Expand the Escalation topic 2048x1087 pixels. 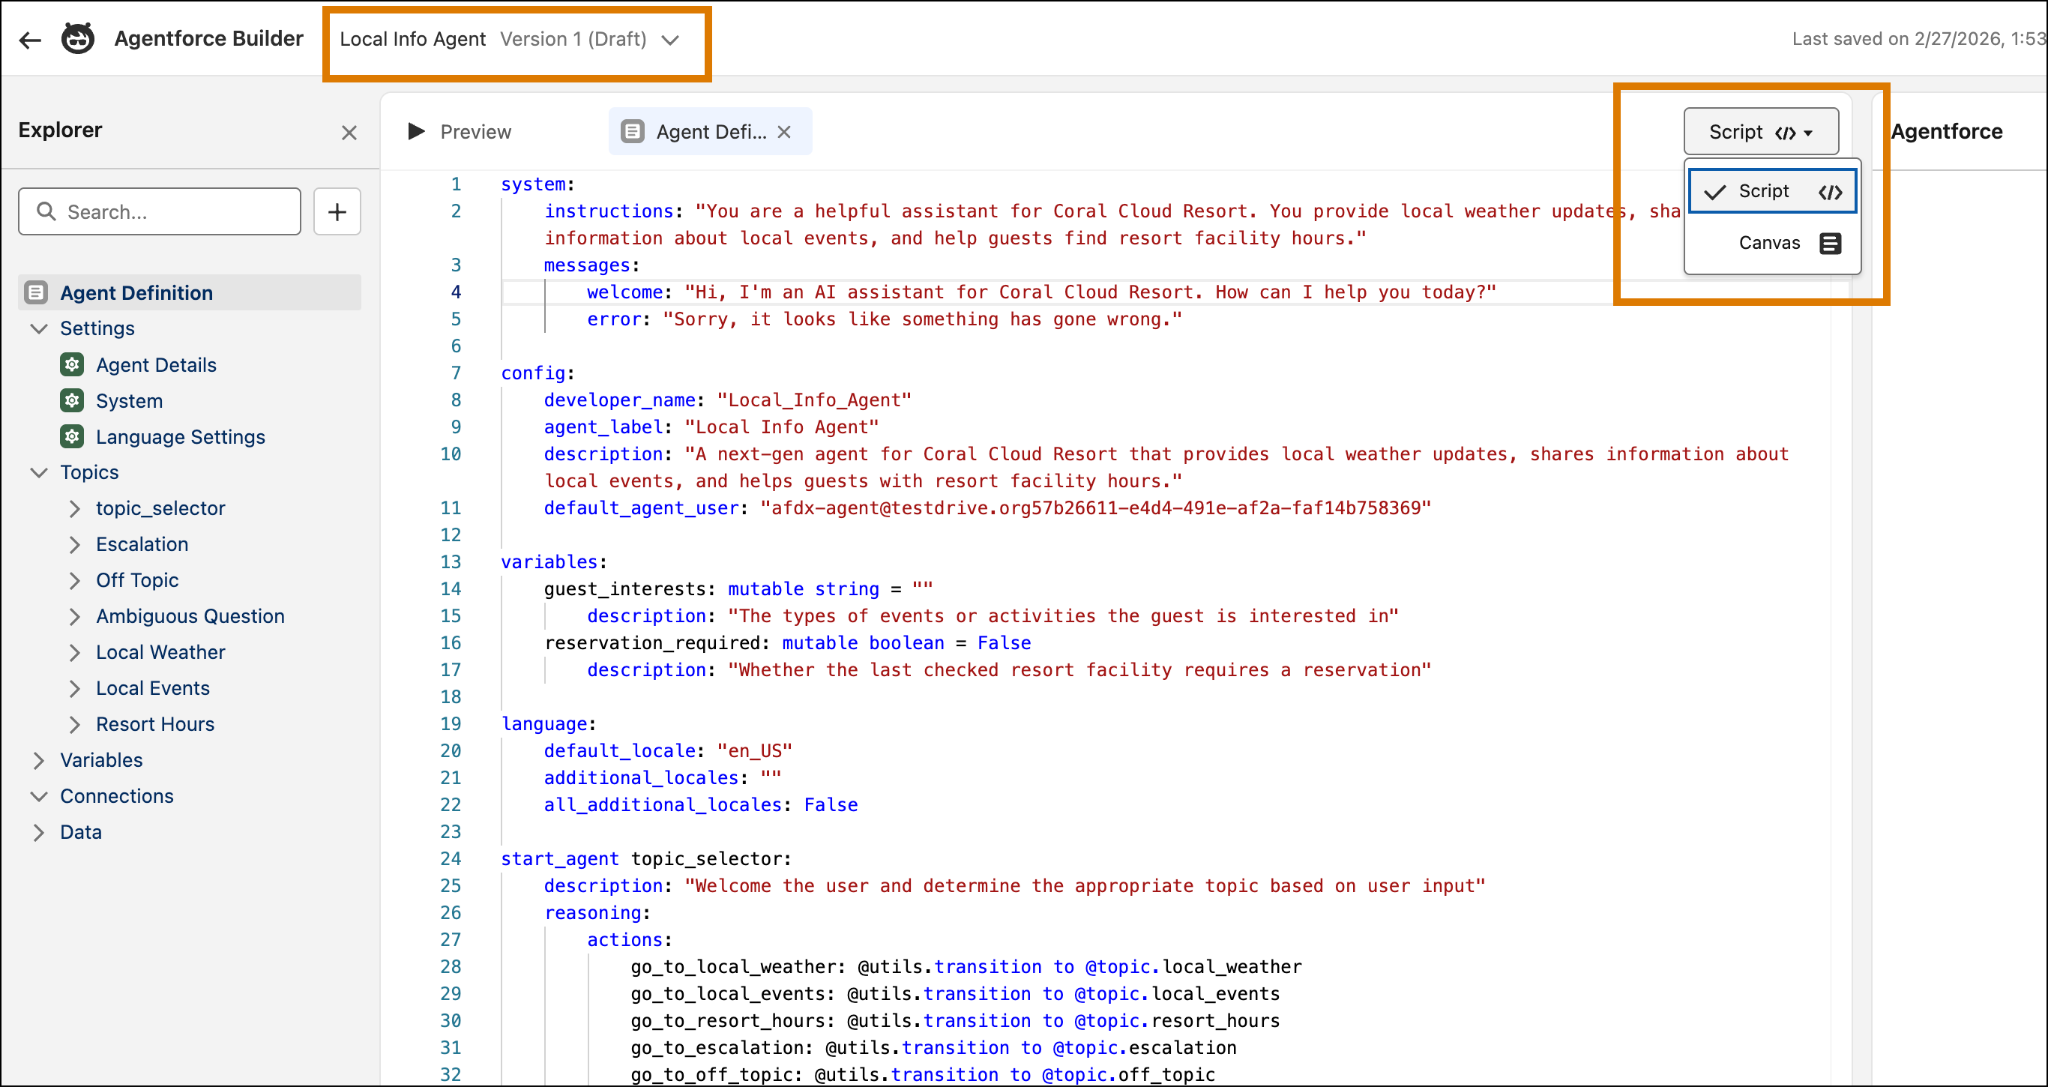75,544
